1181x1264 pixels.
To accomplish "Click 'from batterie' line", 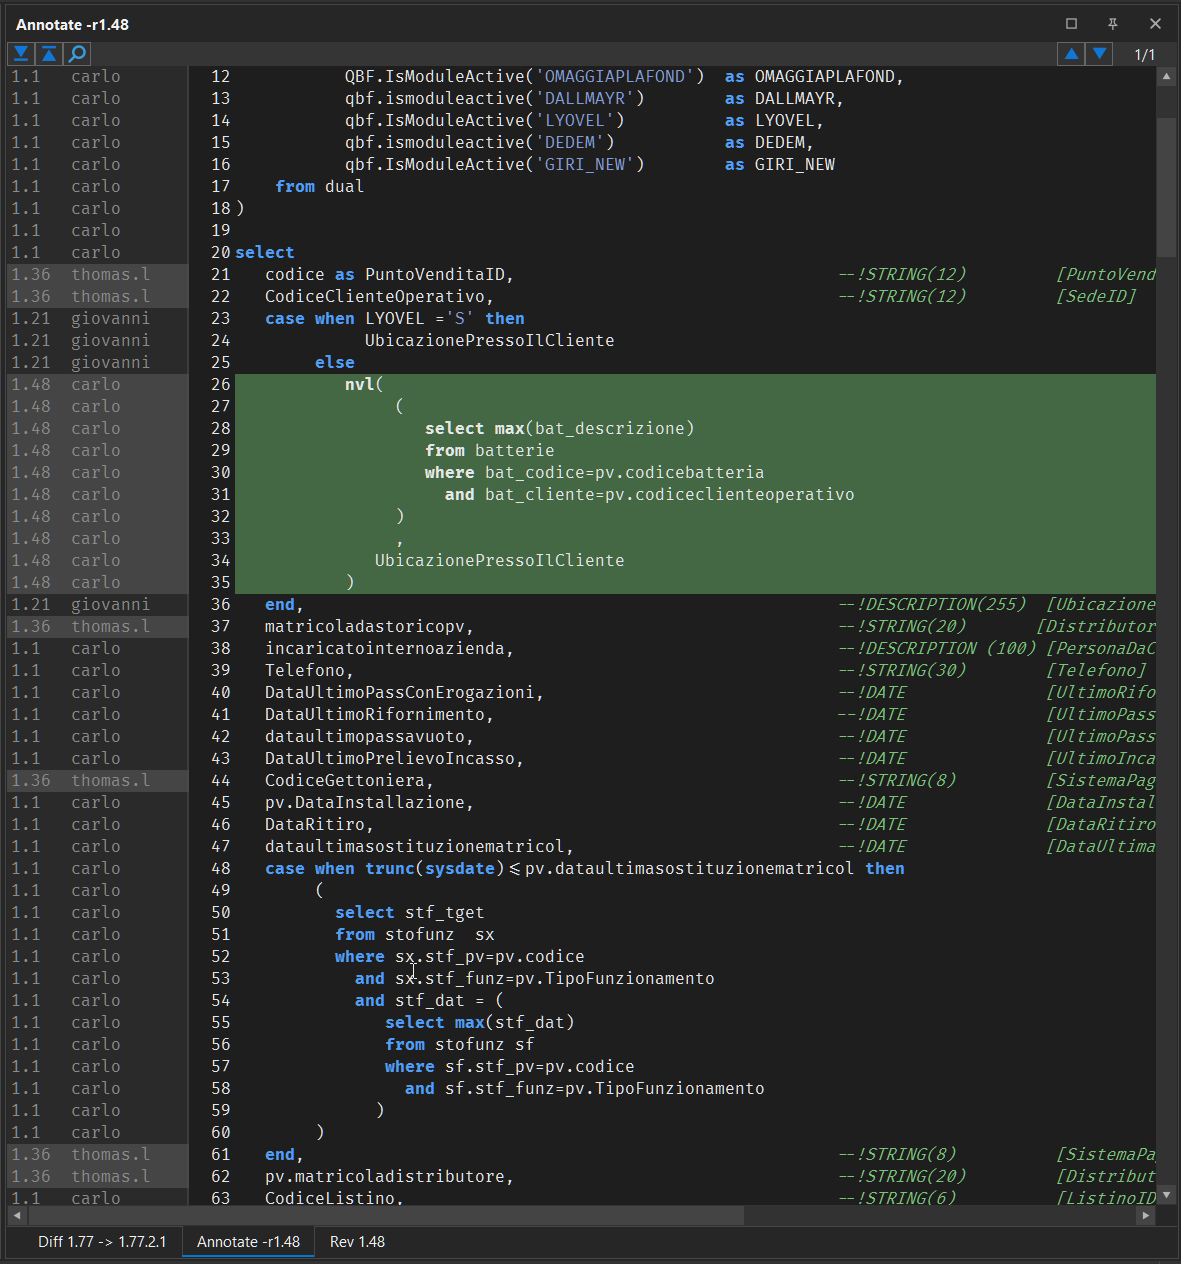I will [489, 451].
